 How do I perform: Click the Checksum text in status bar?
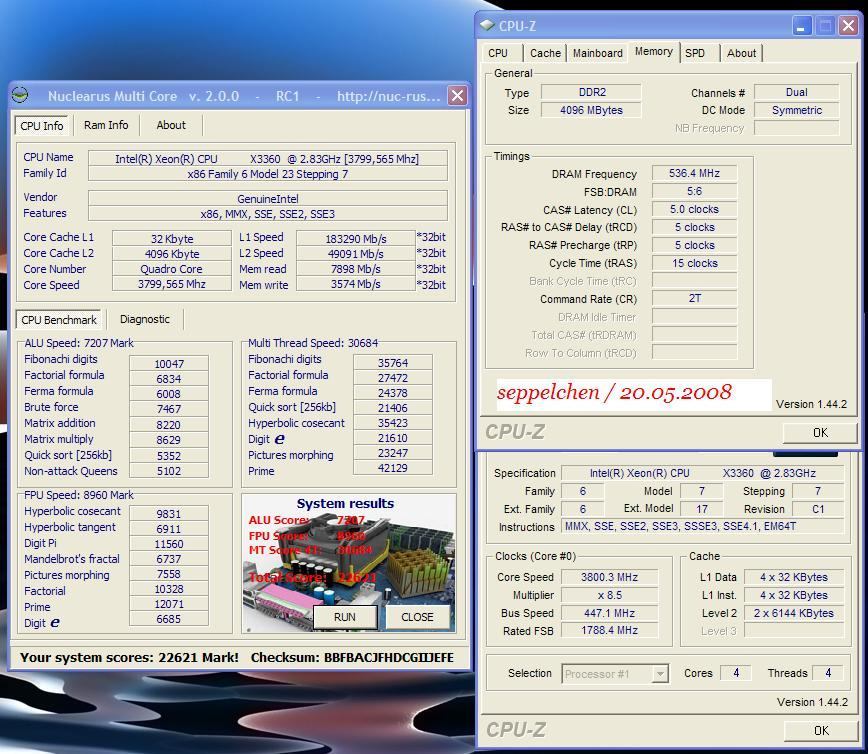pyautogui.click(x=352, y=658)
